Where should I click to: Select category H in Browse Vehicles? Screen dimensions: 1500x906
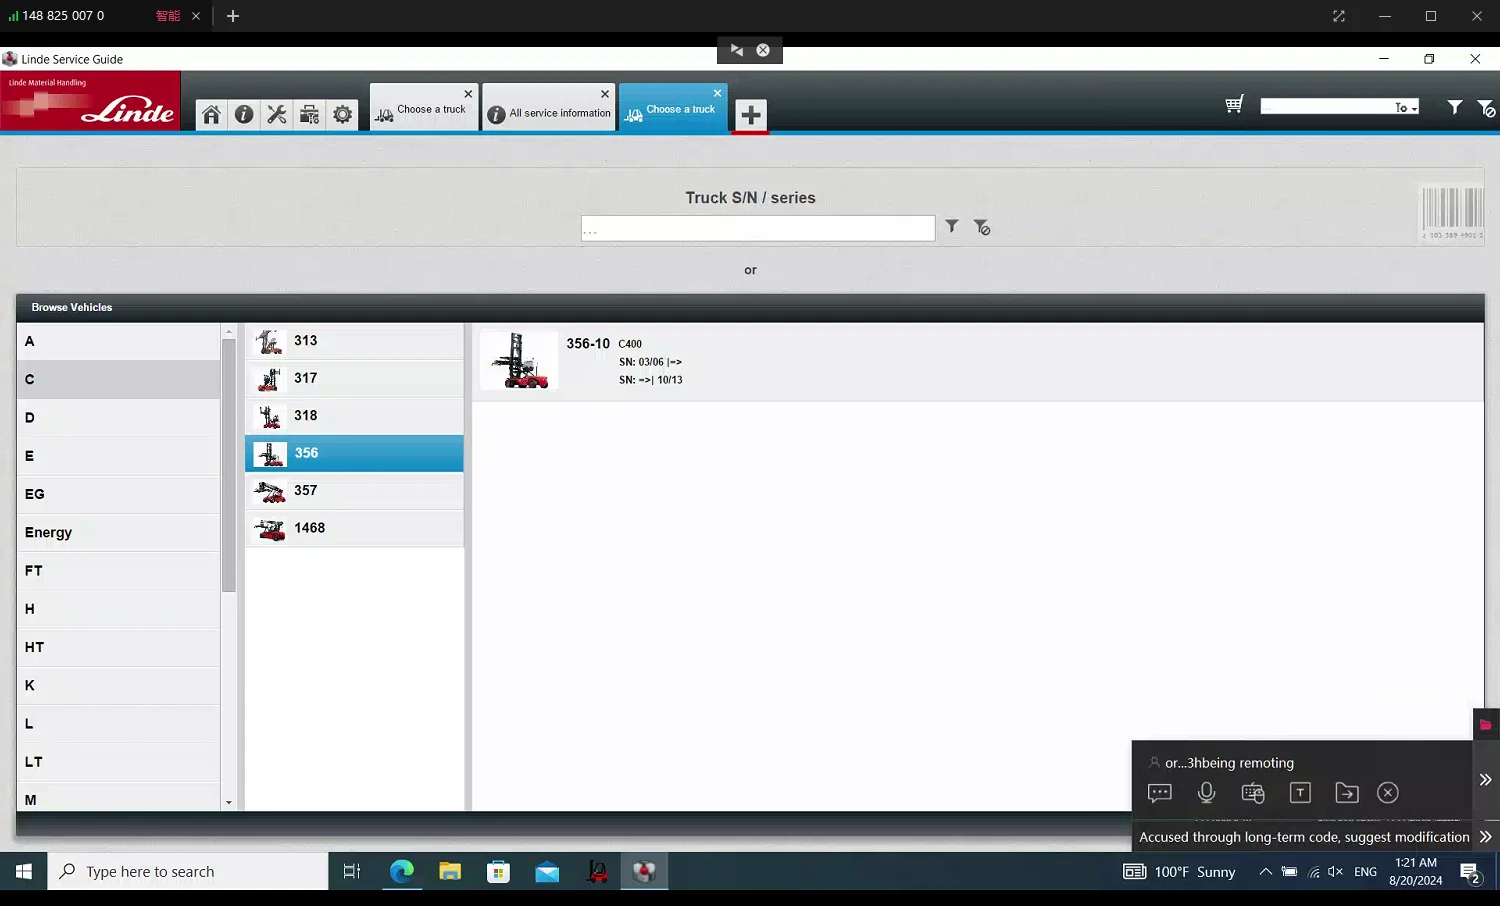119,609
